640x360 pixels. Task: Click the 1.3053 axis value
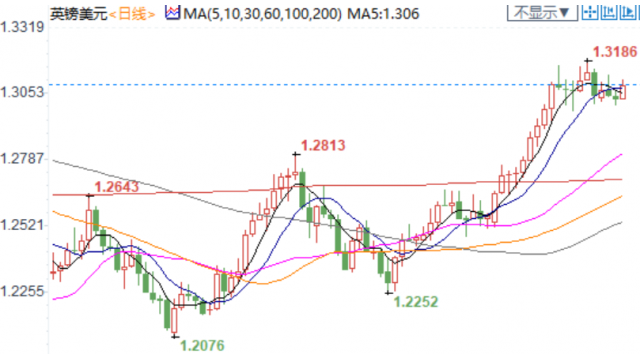(x=22, y=92)
